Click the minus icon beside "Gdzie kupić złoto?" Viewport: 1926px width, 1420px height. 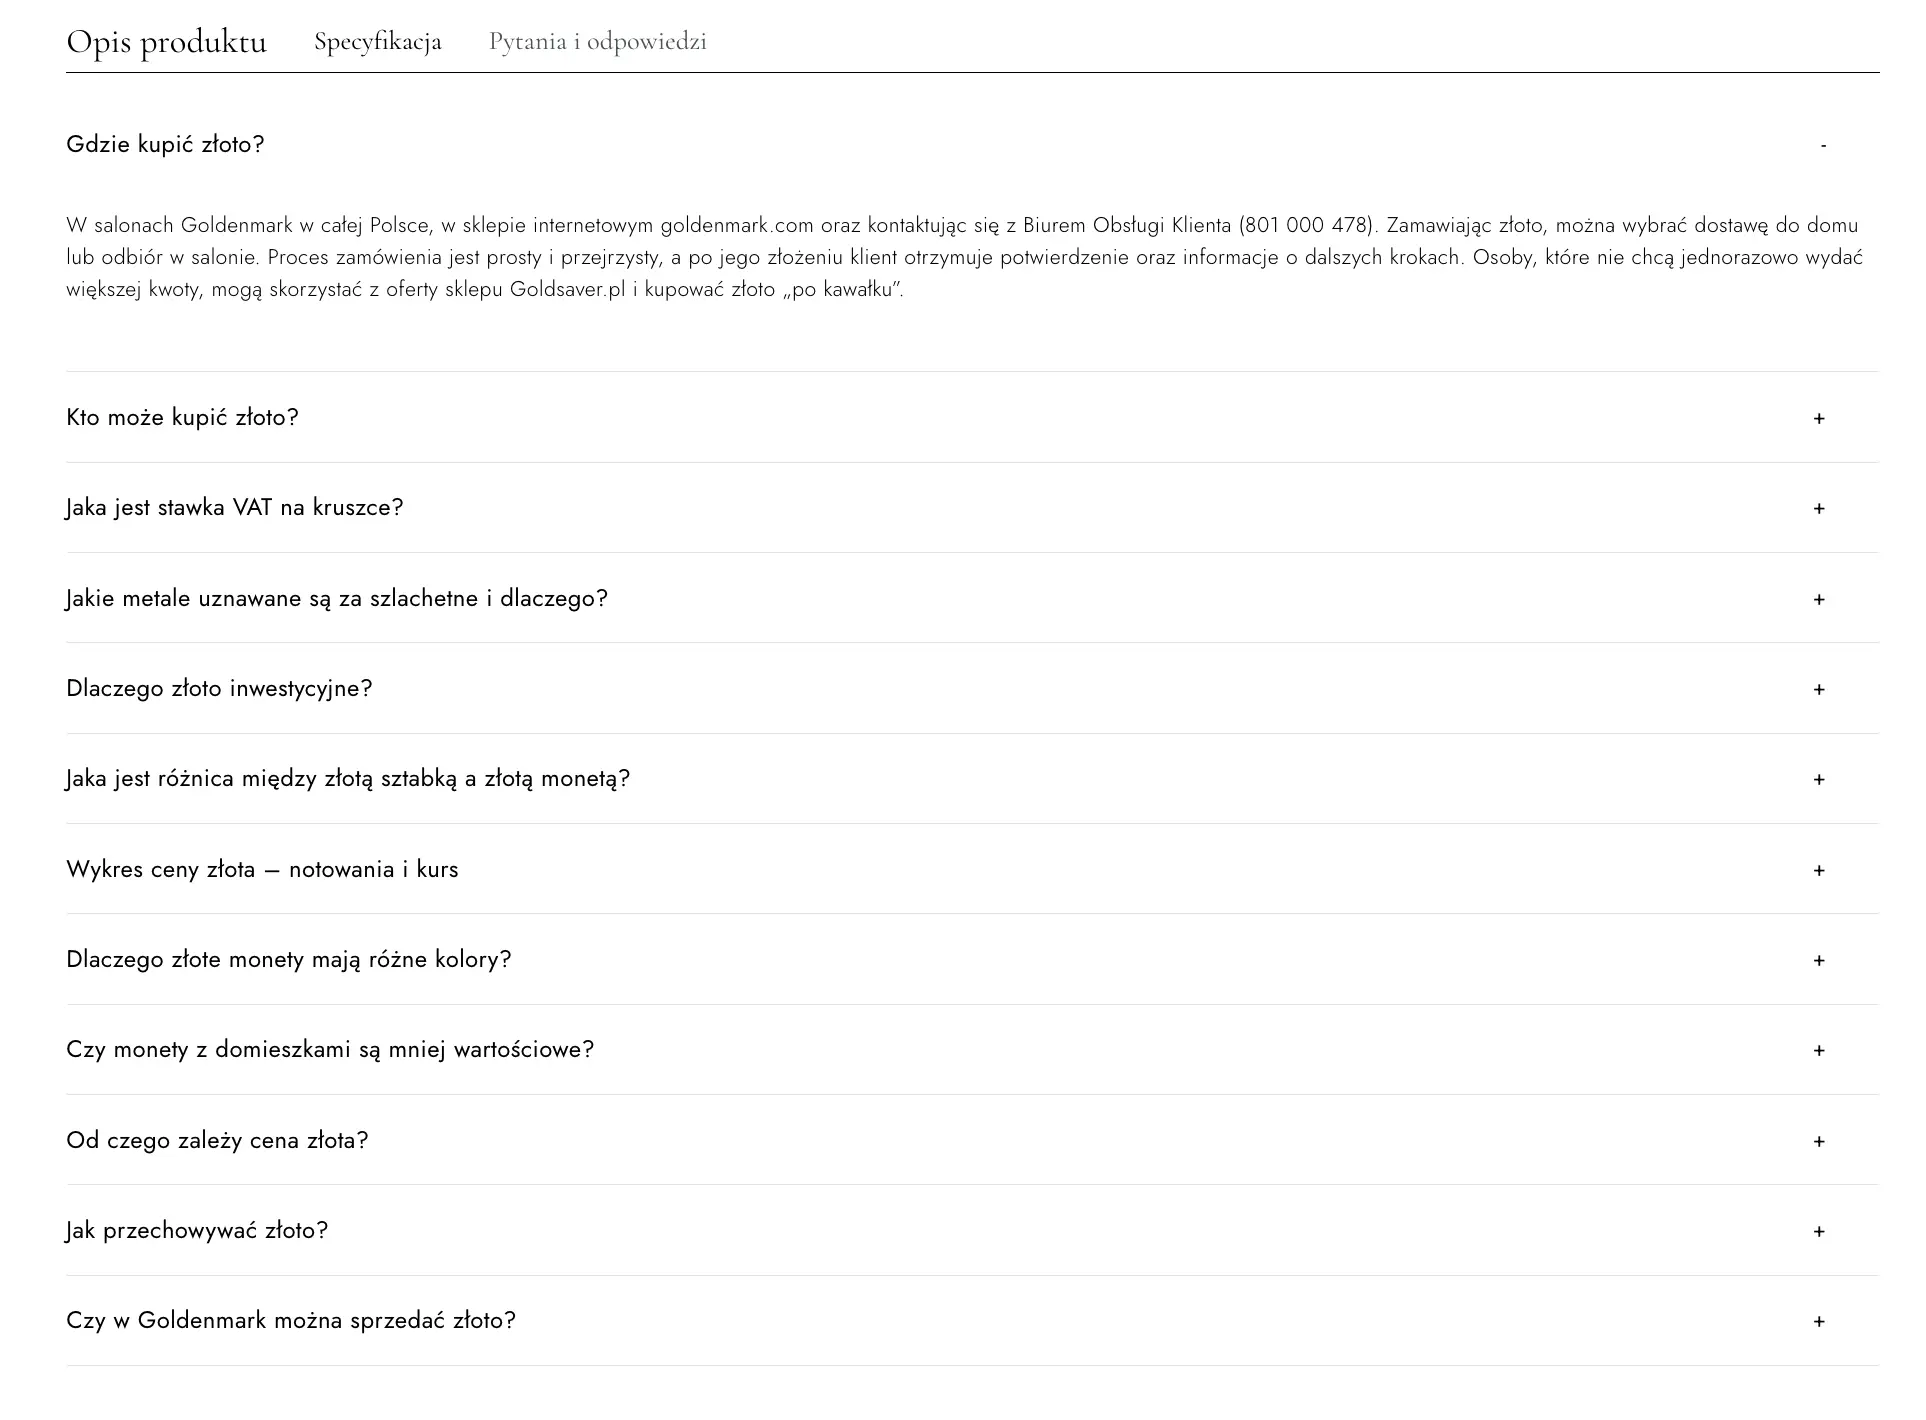click(x=1822, y=145)
